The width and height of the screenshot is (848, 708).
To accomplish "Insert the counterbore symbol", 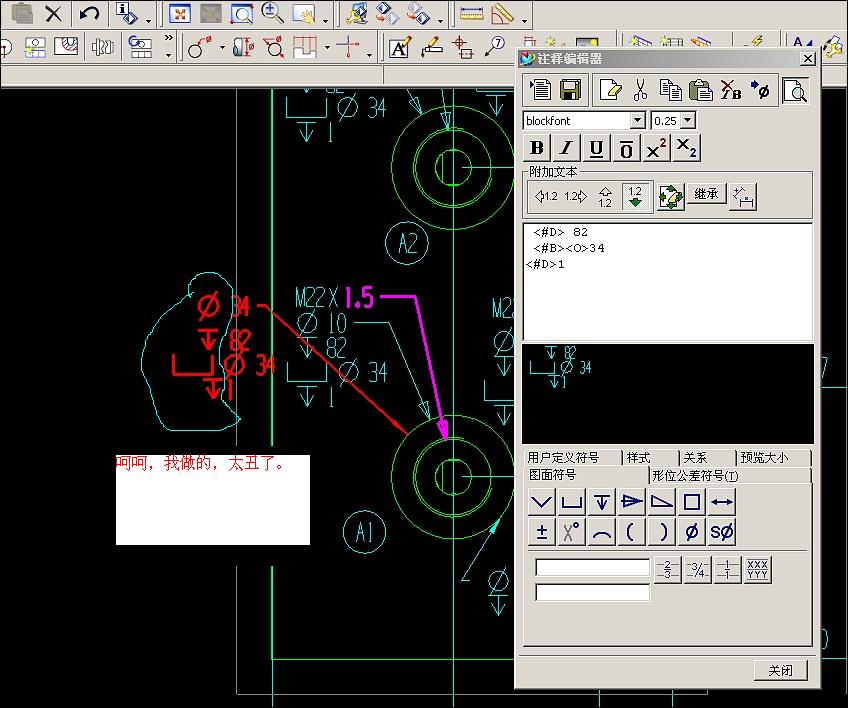I will coord(572,502).
